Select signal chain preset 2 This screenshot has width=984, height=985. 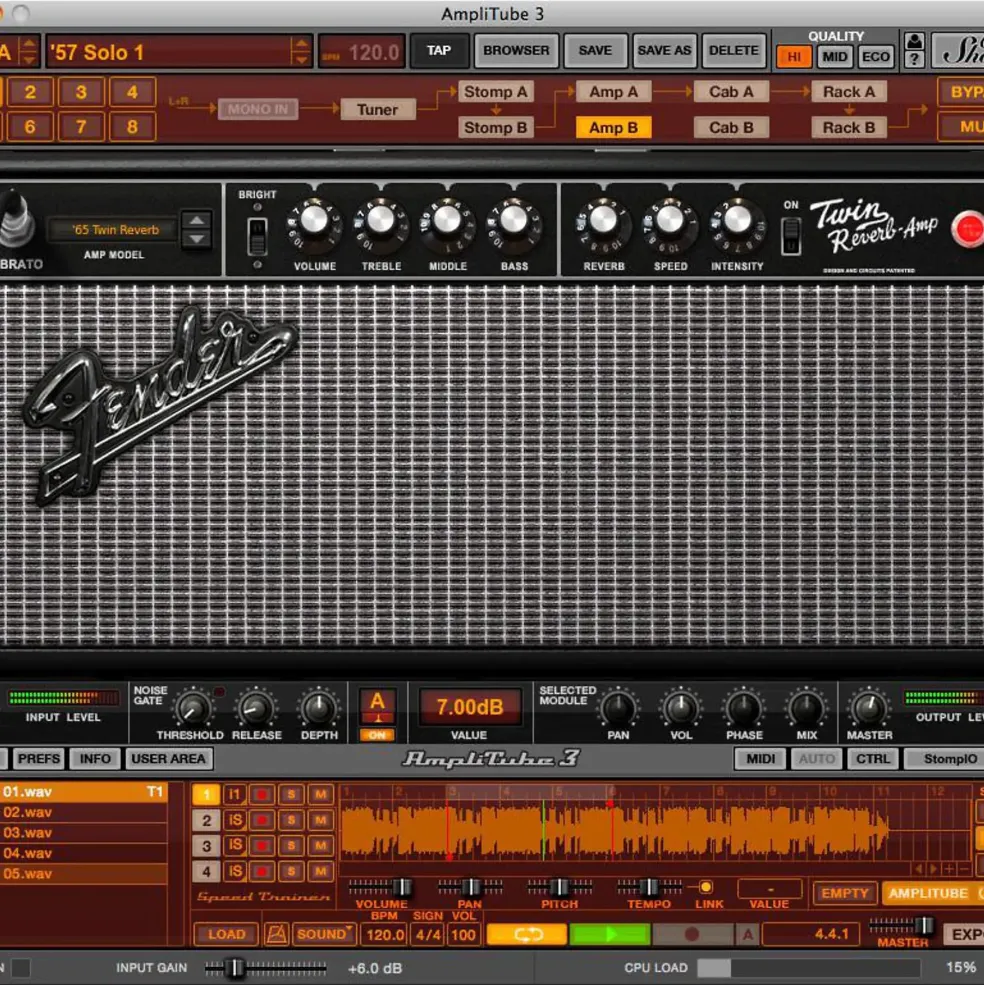click(x=30, y=92)
